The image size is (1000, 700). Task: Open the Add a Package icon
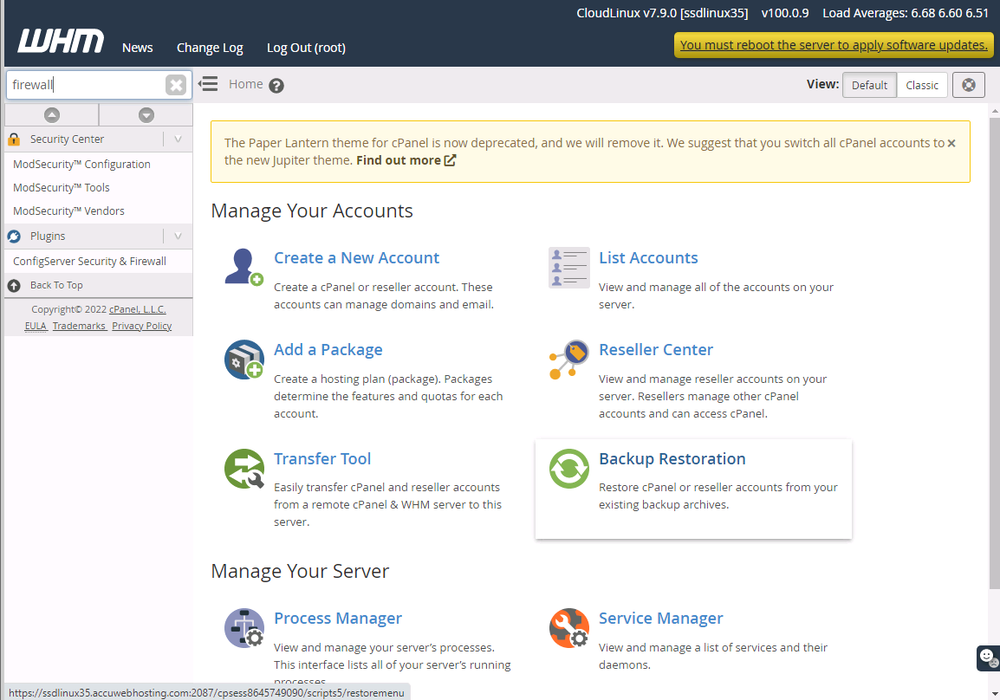[x=244, y=360]
